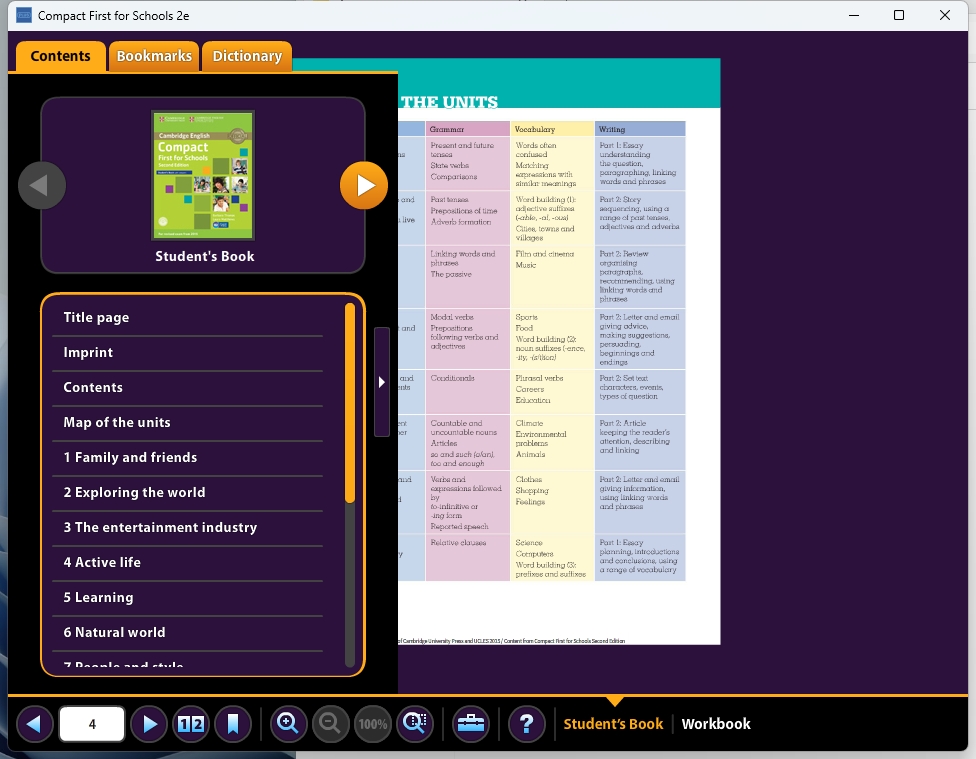This screenshot has height=759, width=976.
Task: Open unit 2 Exploring the world
Action: pos(187,493)
